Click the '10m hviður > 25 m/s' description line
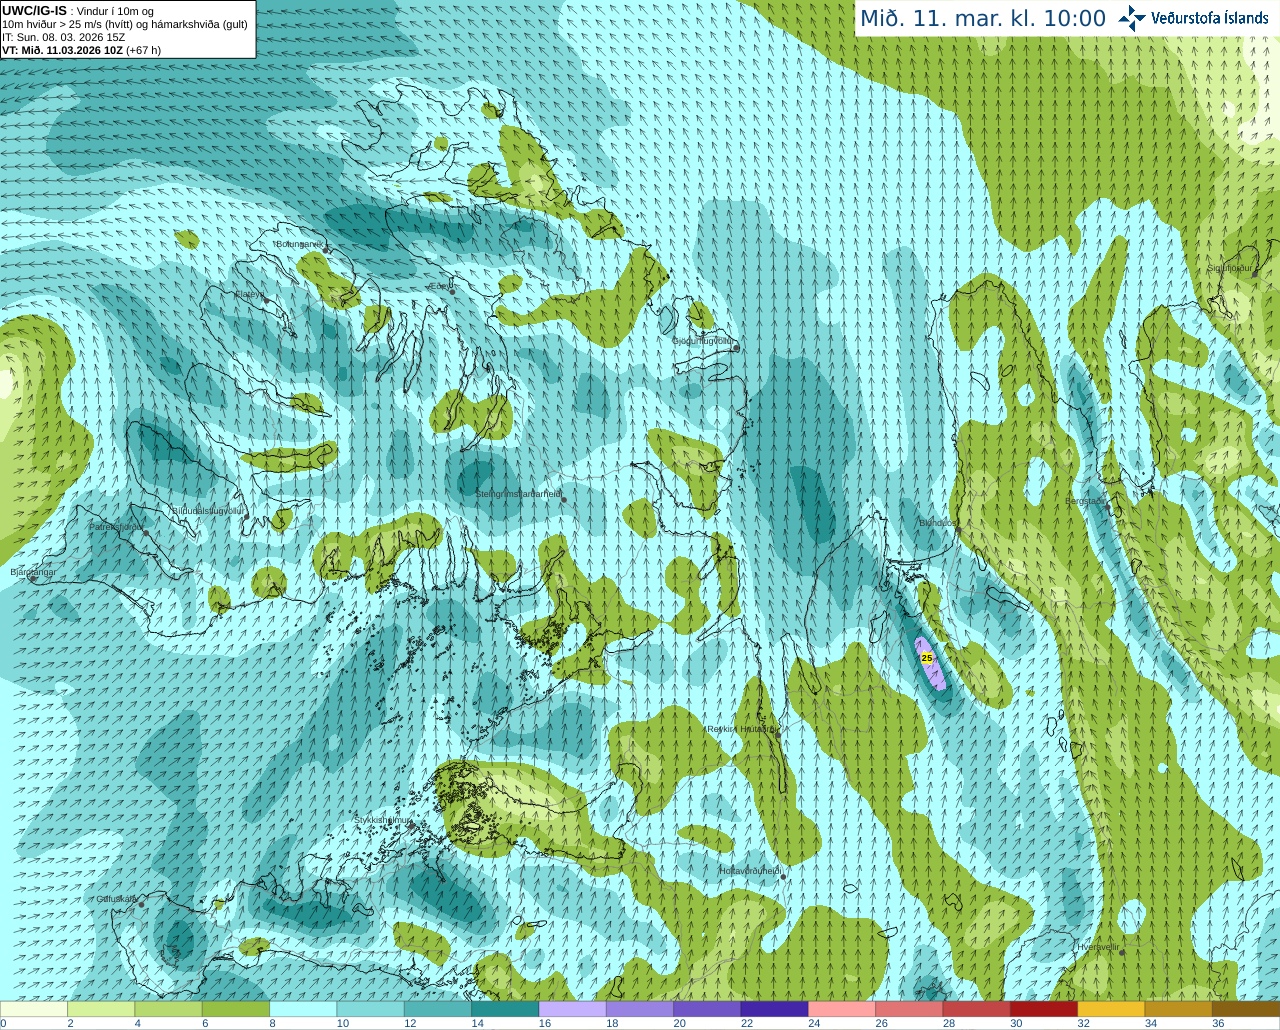Screen dimensions: 1280x1030 (125, 24)
